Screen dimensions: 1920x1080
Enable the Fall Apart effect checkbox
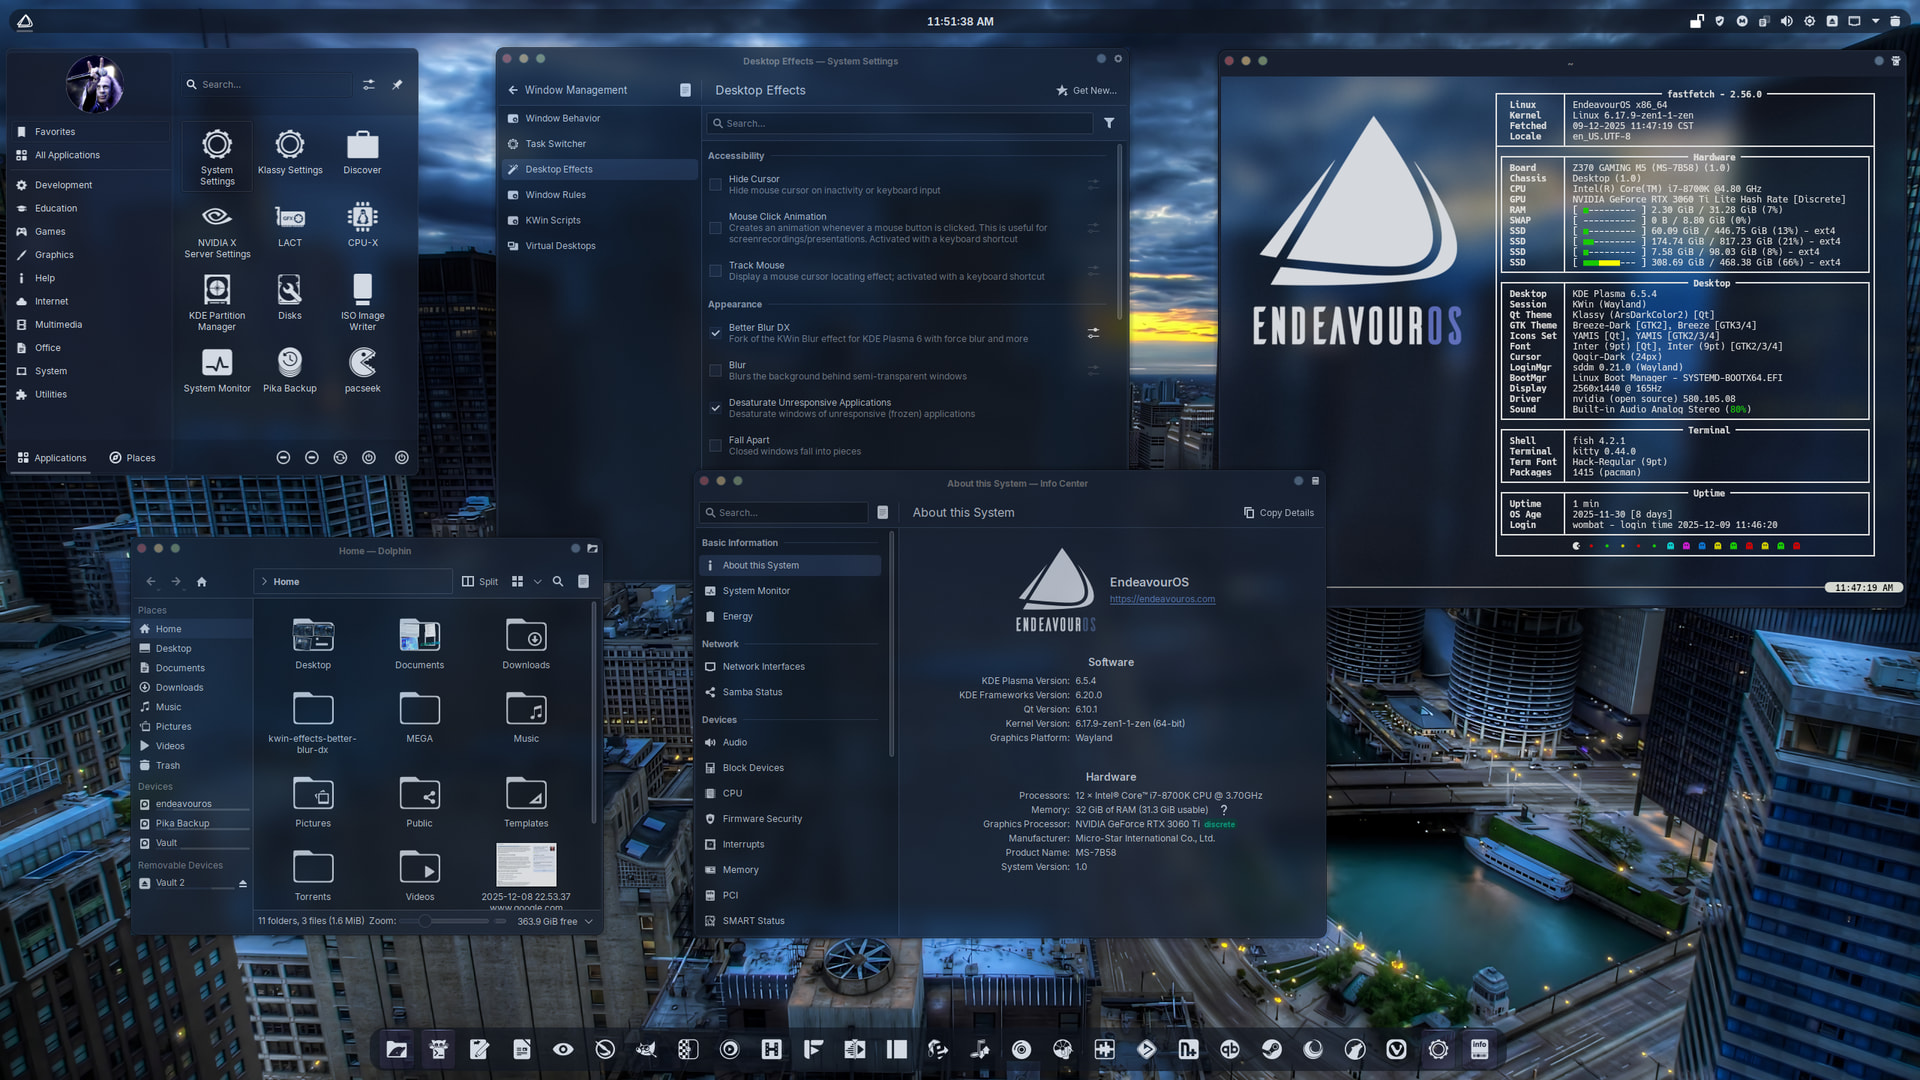click(x=715, y=446)
